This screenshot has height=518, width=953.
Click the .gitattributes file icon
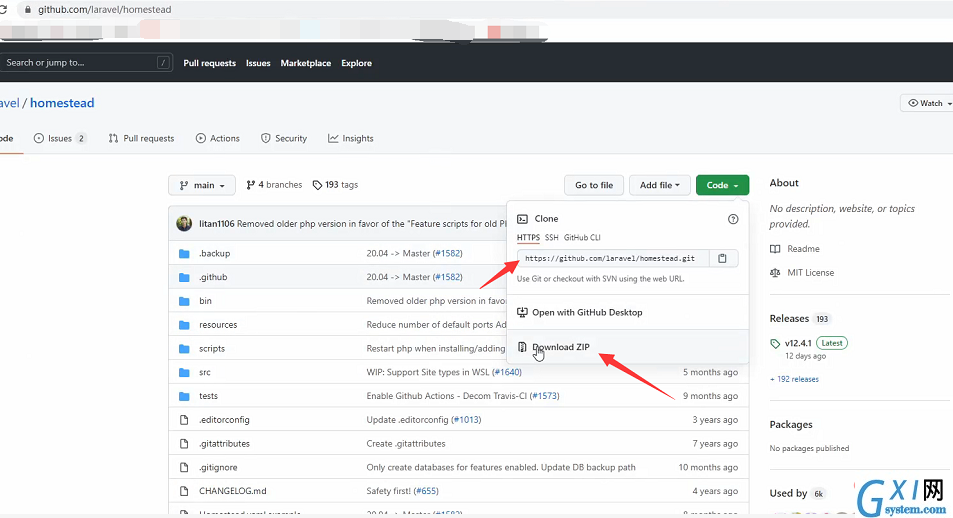(x=184, y=443)
